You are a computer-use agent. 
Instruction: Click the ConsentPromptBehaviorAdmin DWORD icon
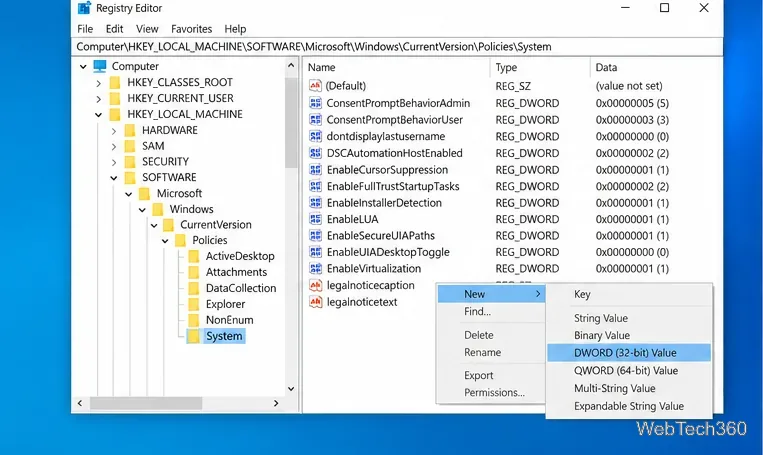tap(315, 103)
